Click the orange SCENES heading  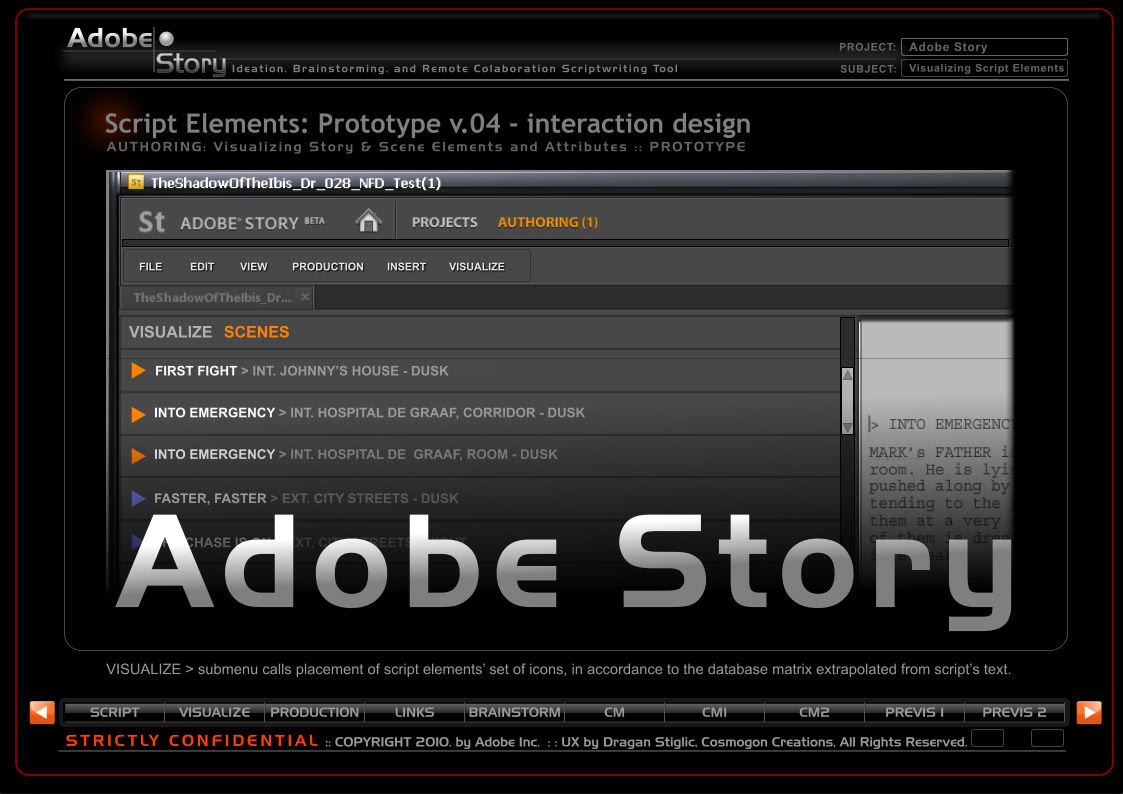[256, 332]
